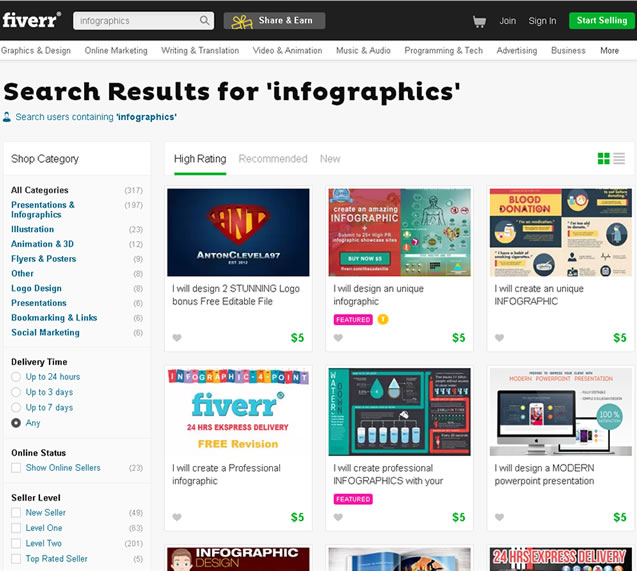The height and width of the screenshot is (571, 637).
Task: Switch to list view icon
Action: pos(619,158)
